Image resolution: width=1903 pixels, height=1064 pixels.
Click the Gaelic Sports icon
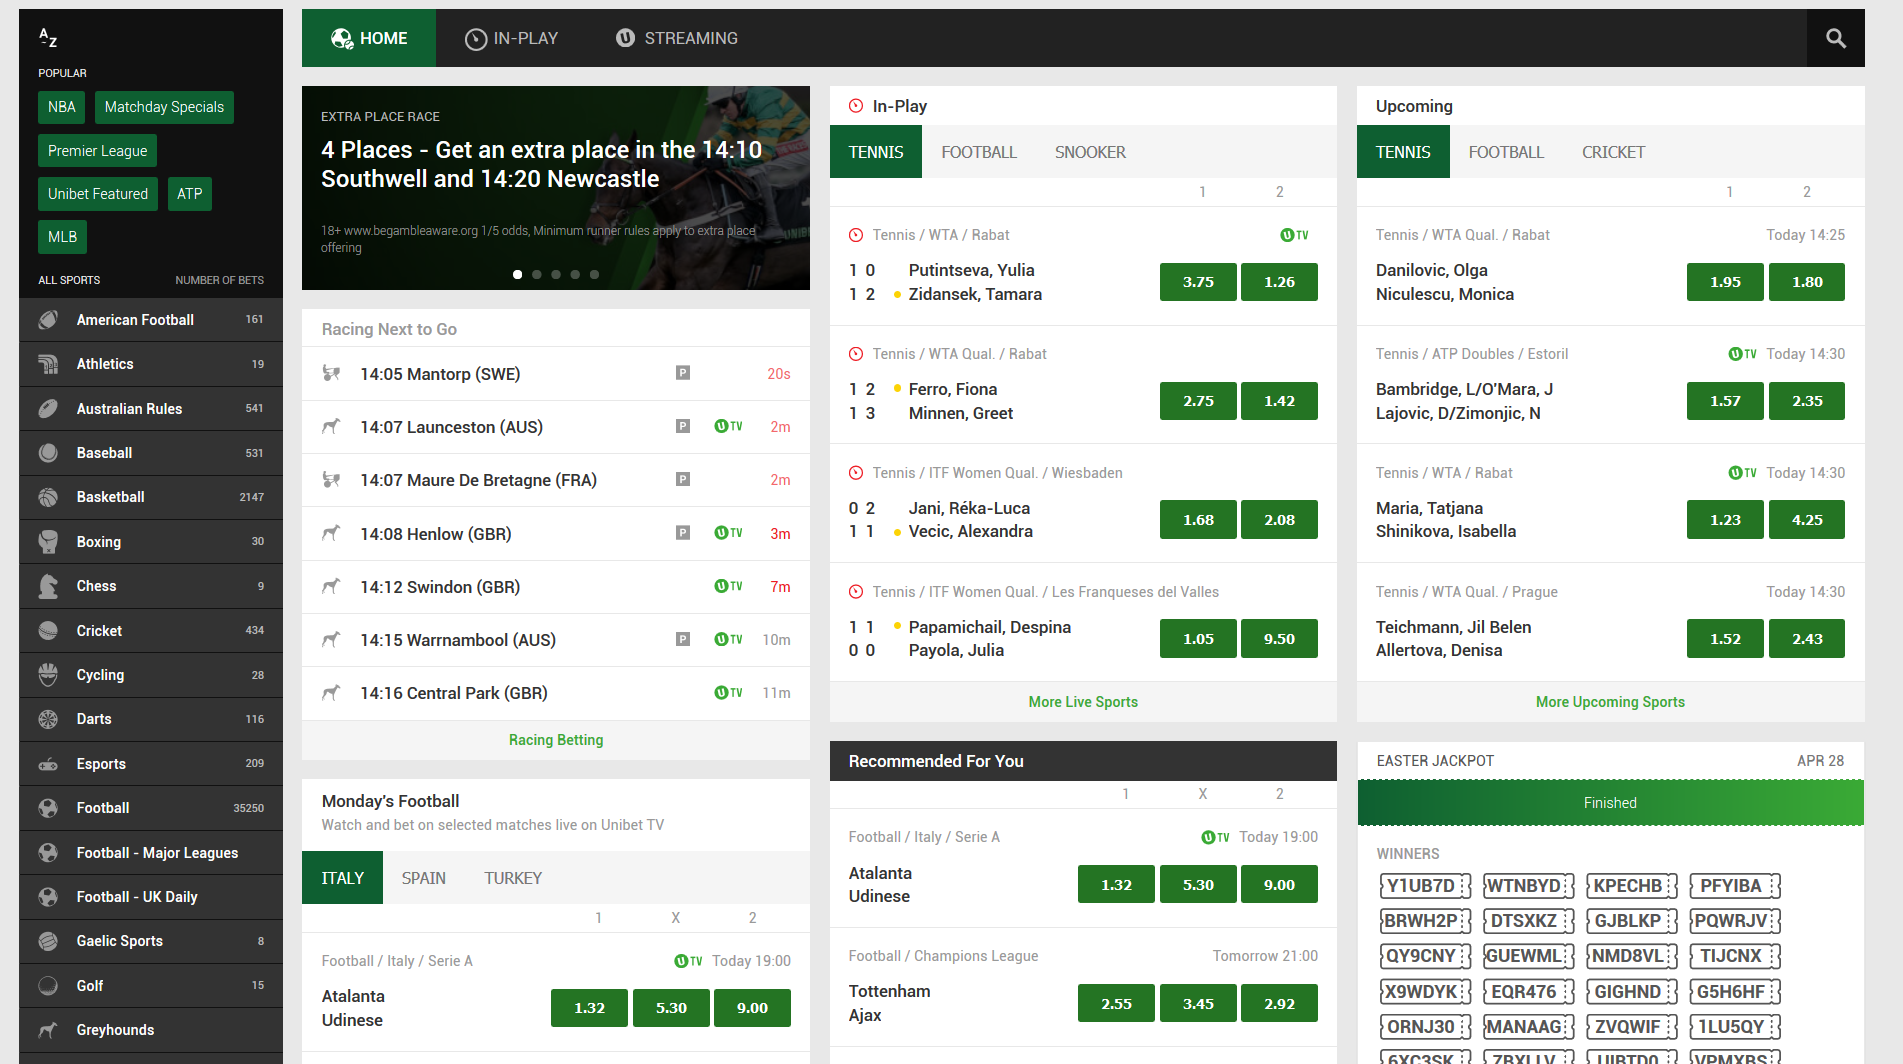[x=48, y=941]
